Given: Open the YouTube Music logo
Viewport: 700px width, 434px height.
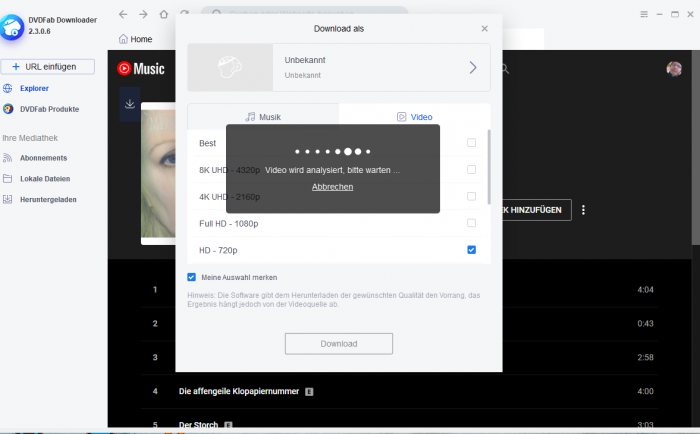Looking at the screenshot, I should (141, 68).
